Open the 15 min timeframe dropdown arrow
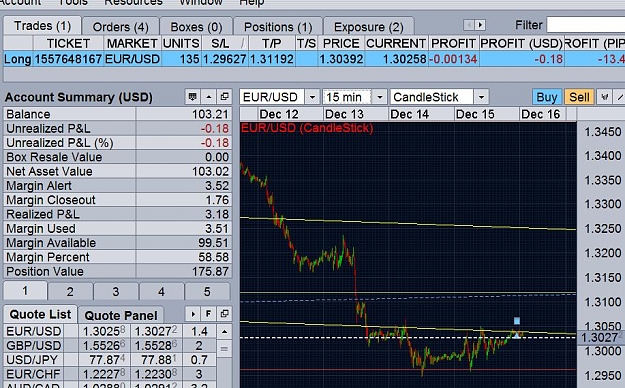Viewport: 625px width, 388px height. [380, 97]
